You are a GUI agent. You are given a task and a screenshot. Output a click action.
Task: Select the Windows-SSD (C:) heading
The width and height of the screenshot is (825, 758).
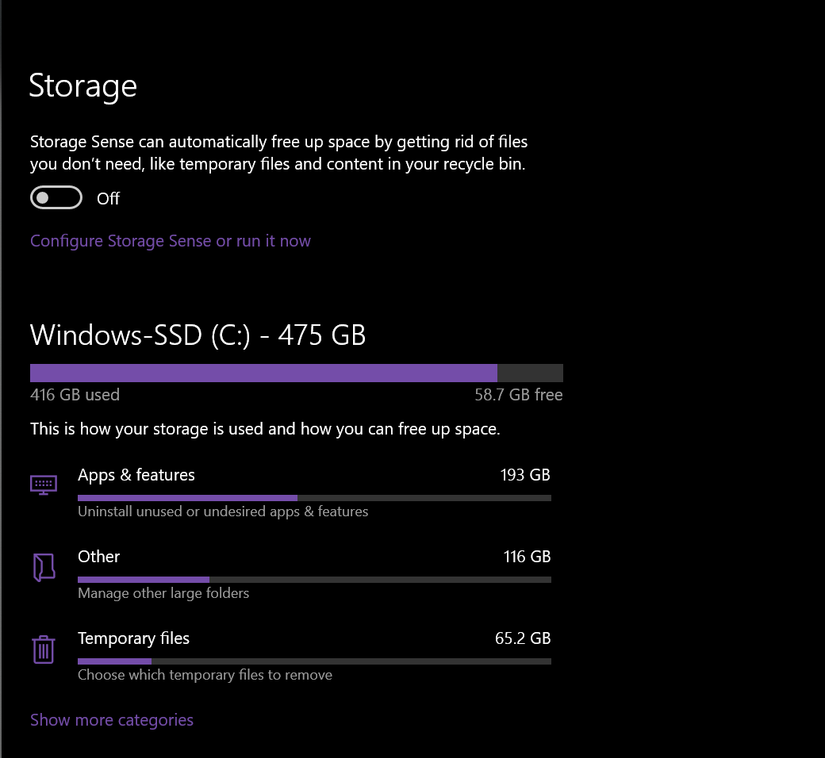pos(198,334)
